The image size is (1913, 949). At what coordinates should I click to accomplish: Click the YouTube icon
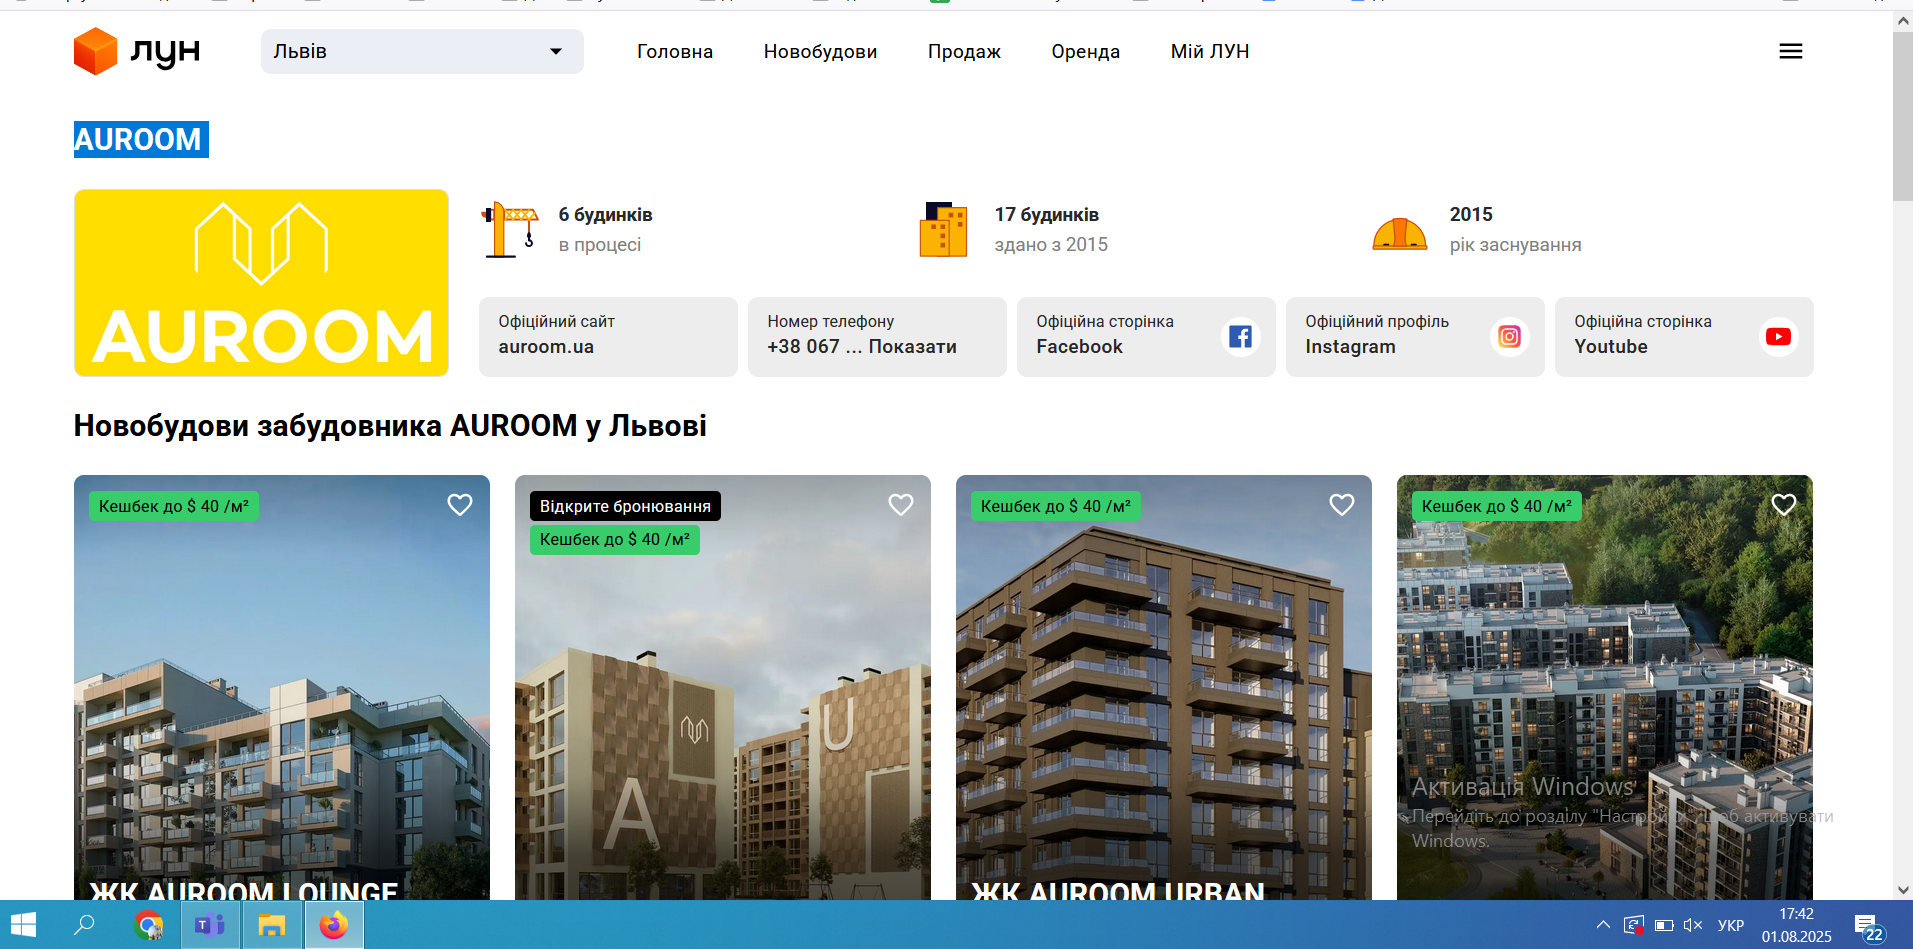coord(1778,337)
